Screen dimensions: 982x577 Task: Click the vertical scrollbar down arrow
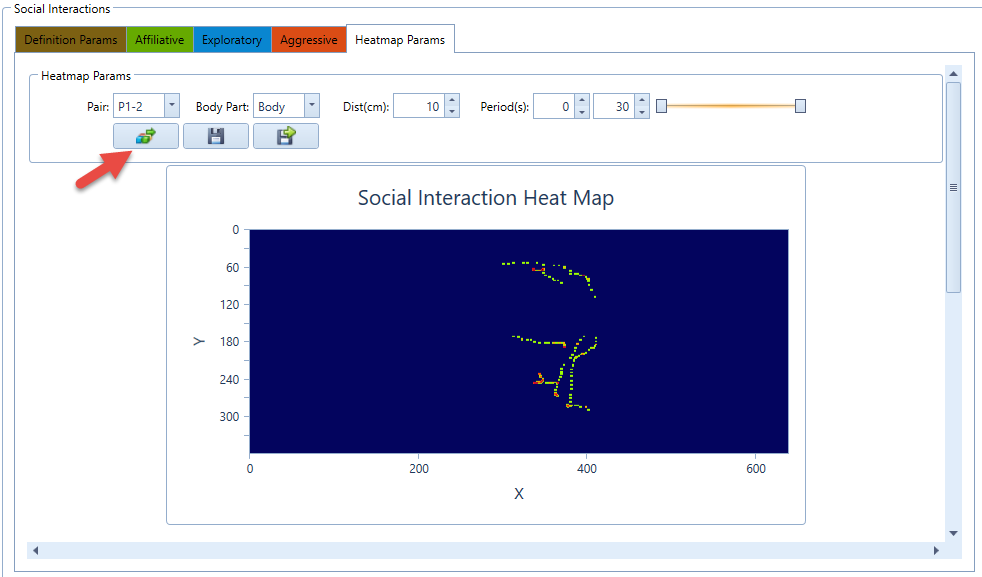953,533
